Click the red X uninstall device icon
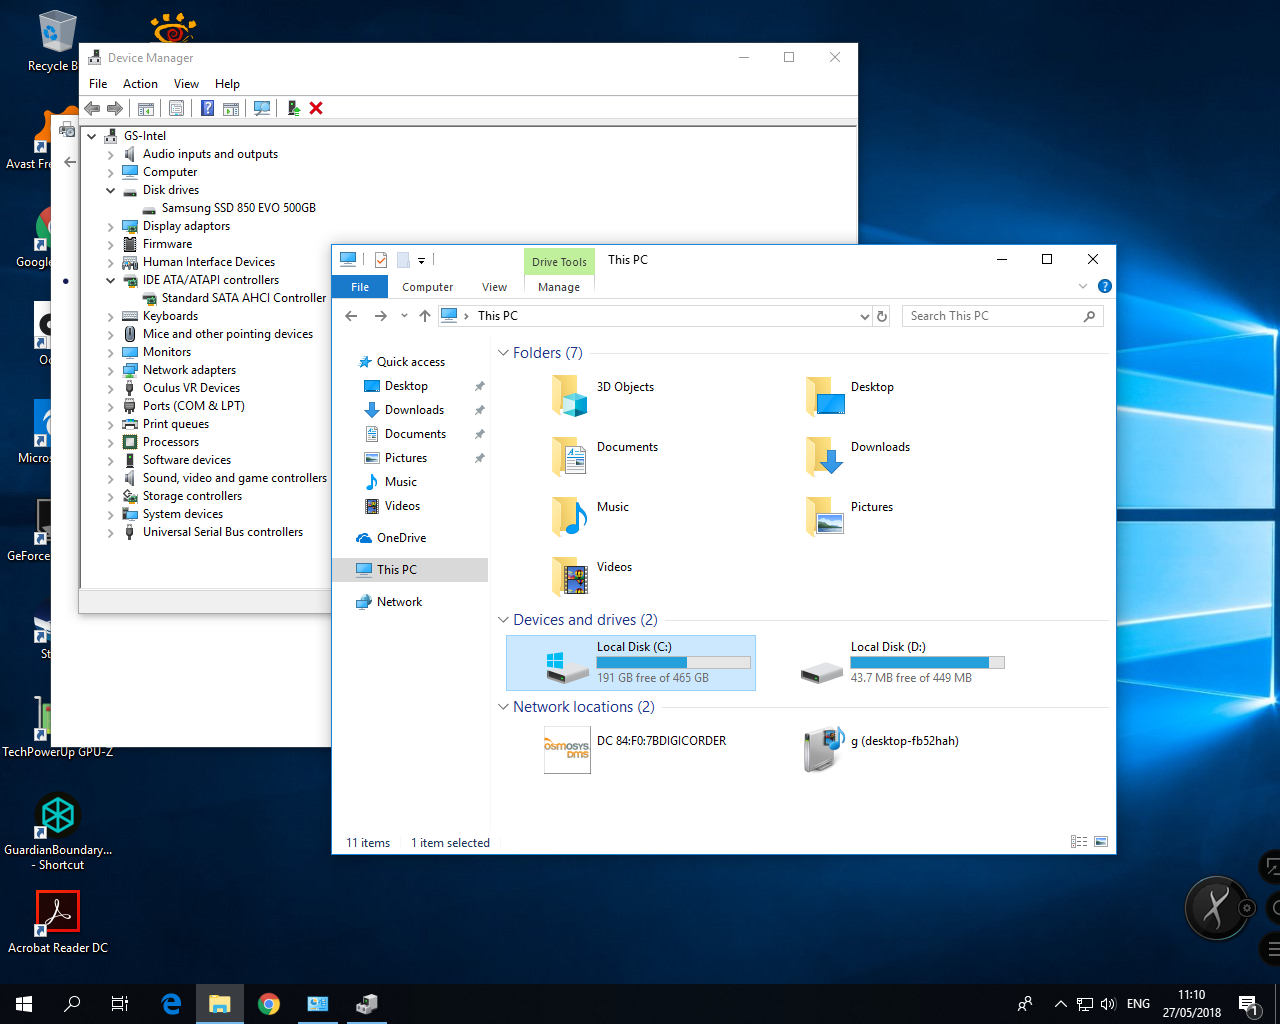 pyautogui.click(x=316, y=108)
